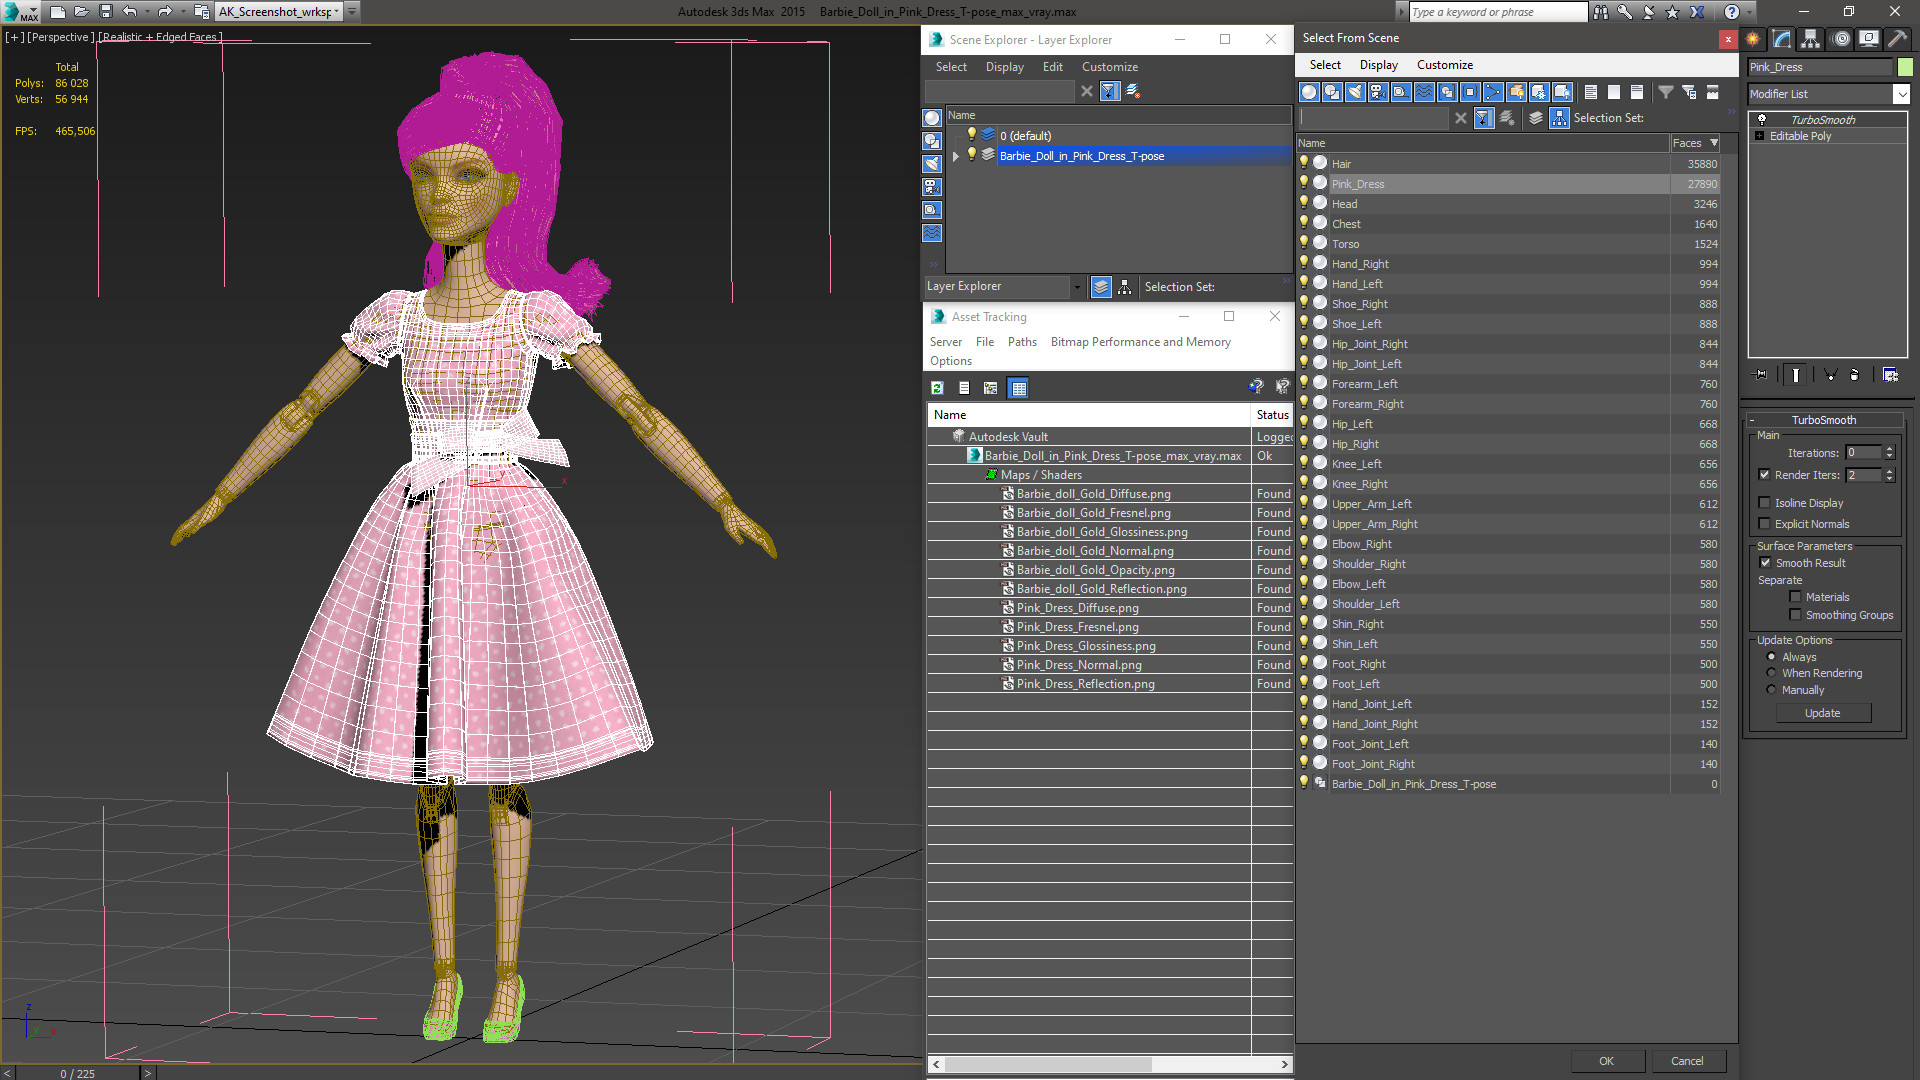
Task: Click Create New Layer icon in Scene Explorer
Action: tap(1133, 91)
